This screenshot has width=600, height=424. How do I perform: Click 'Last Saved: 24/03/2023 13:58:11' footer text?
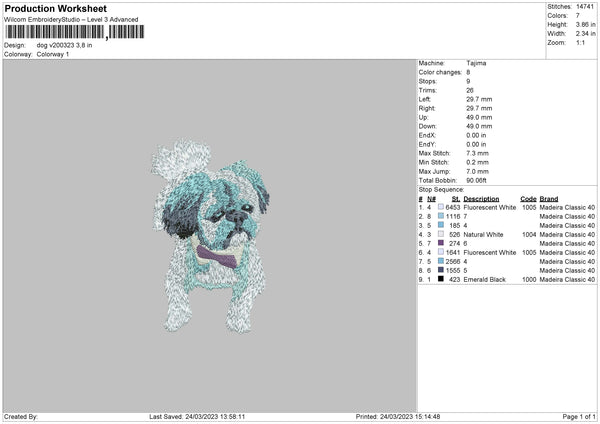tap(197, 417)
